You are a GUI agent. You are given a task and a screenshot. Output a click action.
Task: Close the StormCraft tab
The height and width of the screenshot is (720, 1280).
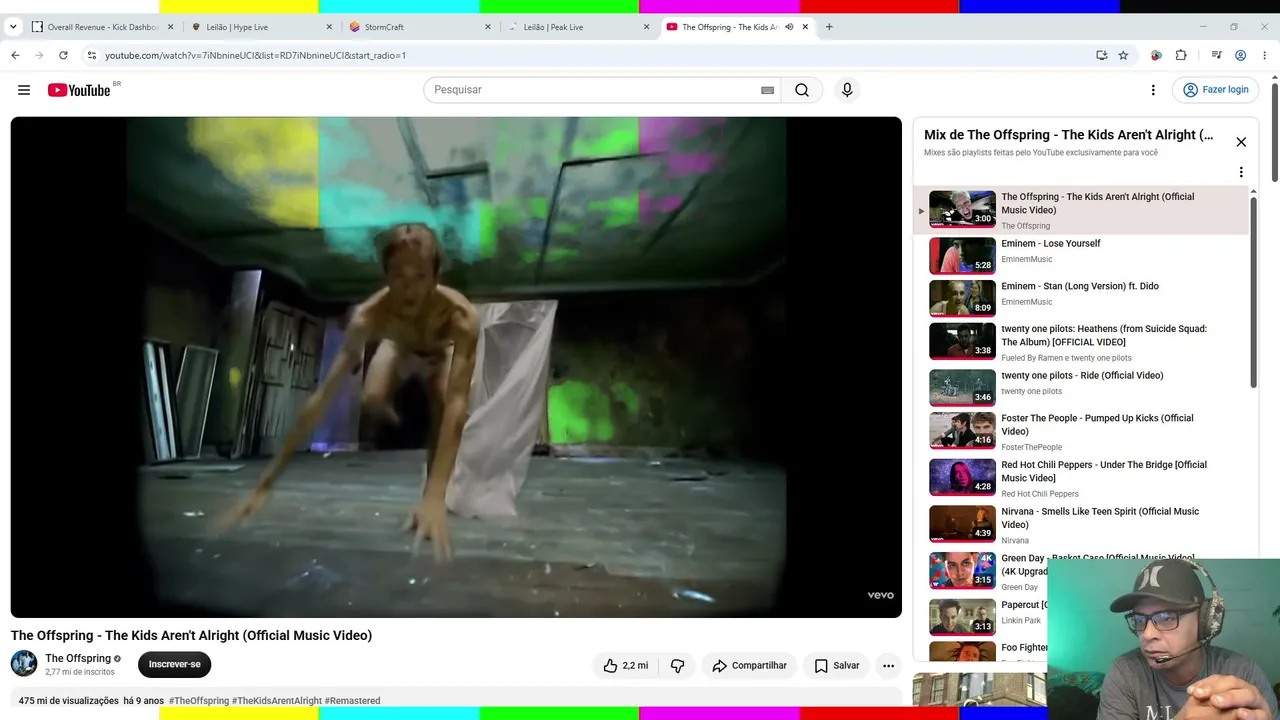tap(488, 27)
